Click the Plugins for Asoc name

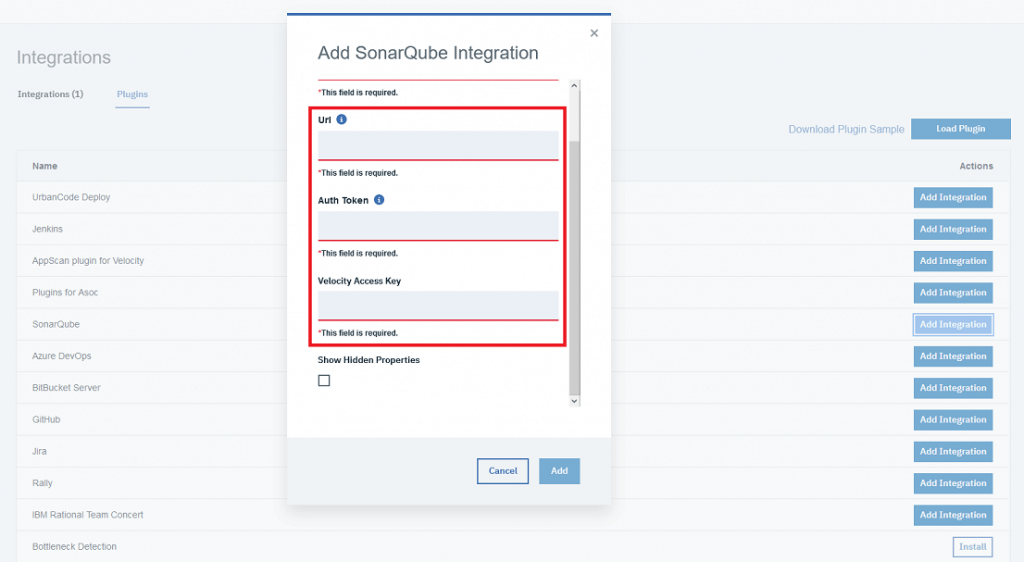click(65, 292)
